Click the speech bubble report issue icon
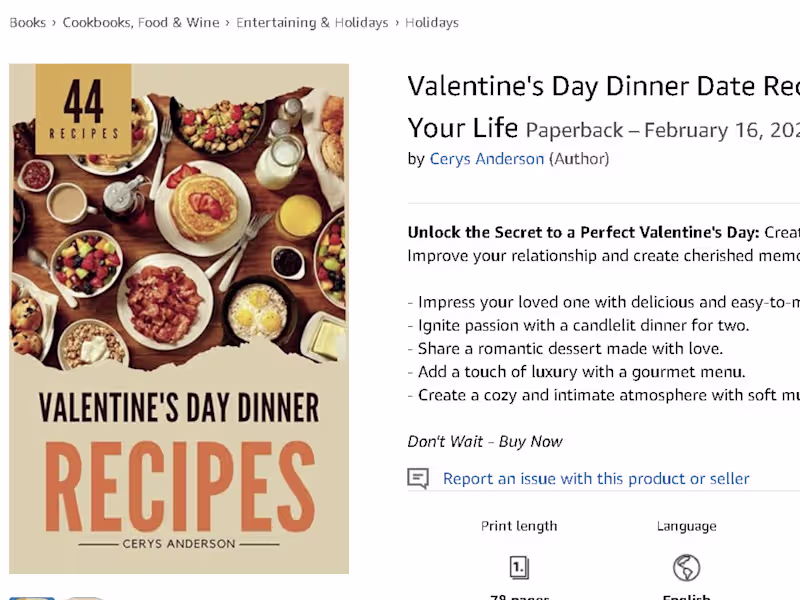Image resolution: width=800 pixels, height=600 pixels. [x=418, y=478]
